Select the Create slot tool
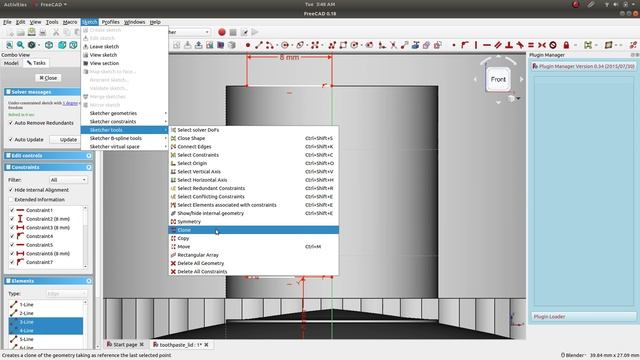640x360 pixels. pos(369,45)
